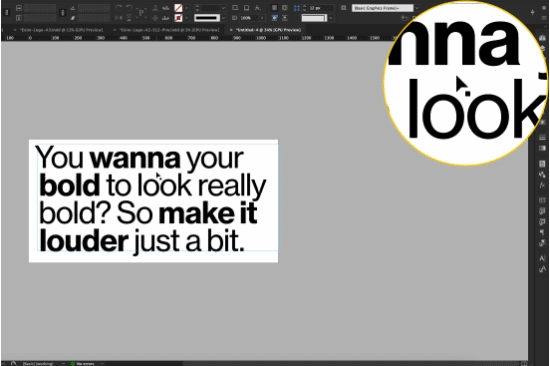
Task: Open the stroke type line style dropdown
Action: coord(223,18)
